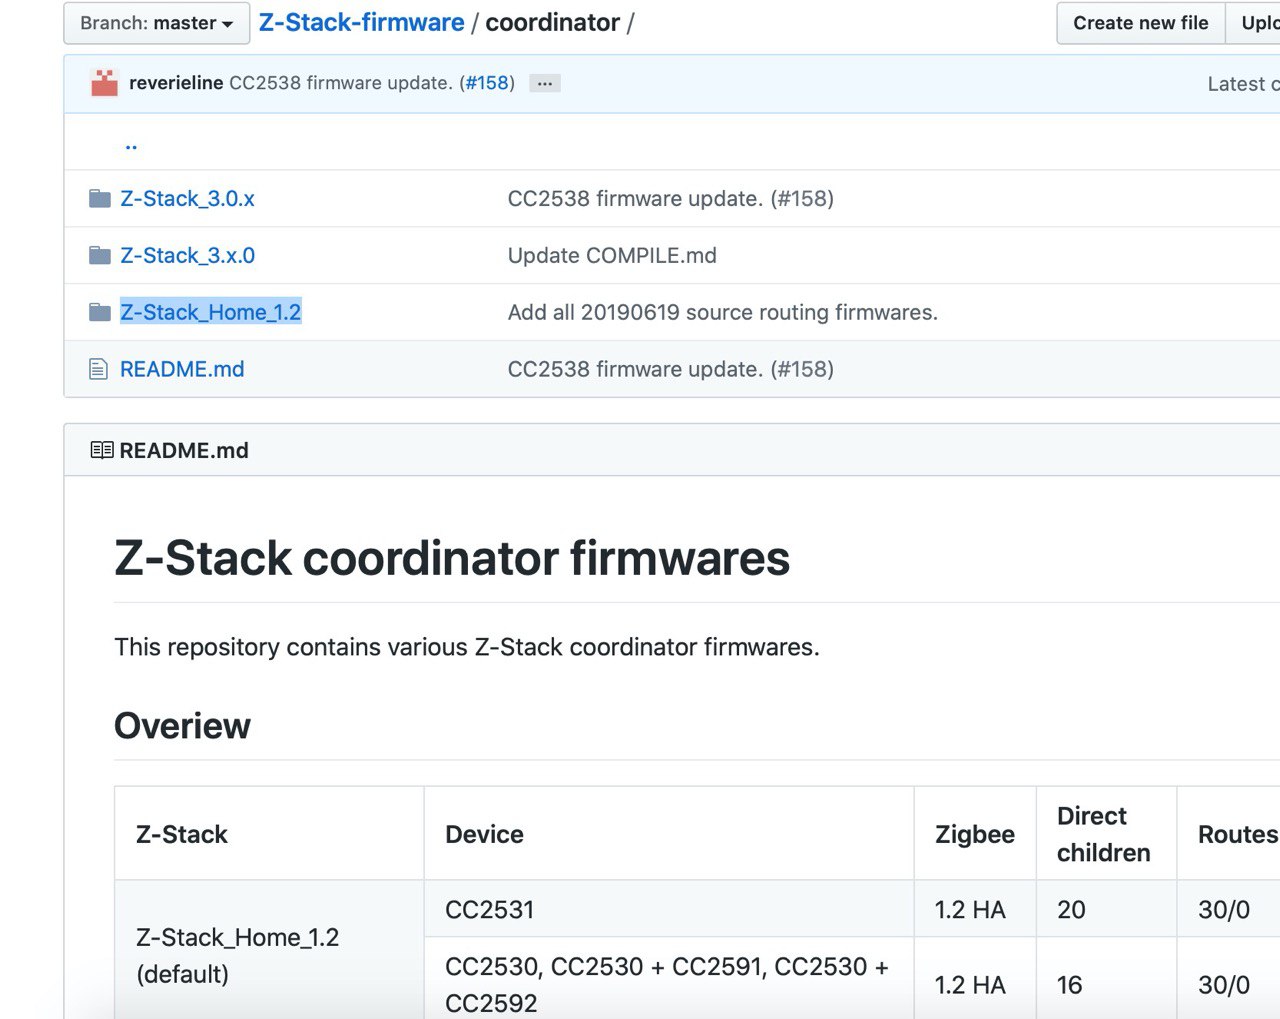
Task: Open the Z-Stack_3.0.x folder
Action: 187,199
